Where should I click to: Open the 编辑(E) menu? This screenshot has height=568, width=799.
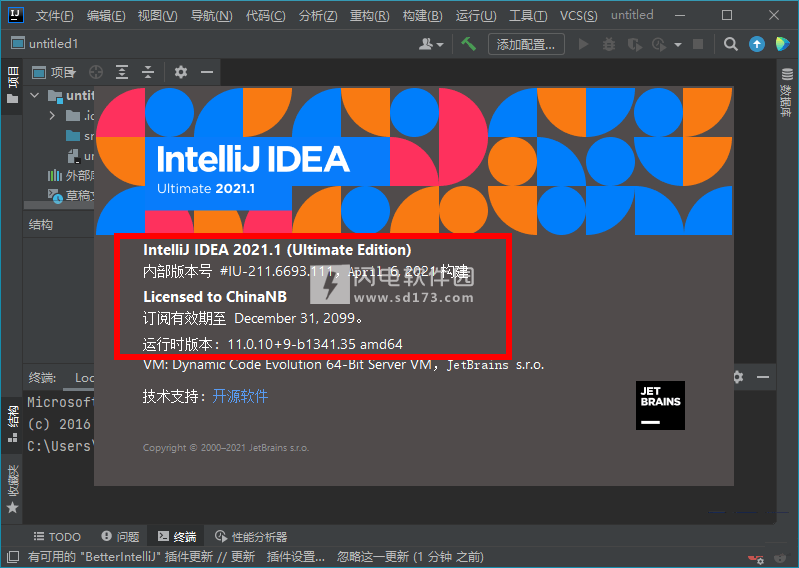click(x=106, y=16)
